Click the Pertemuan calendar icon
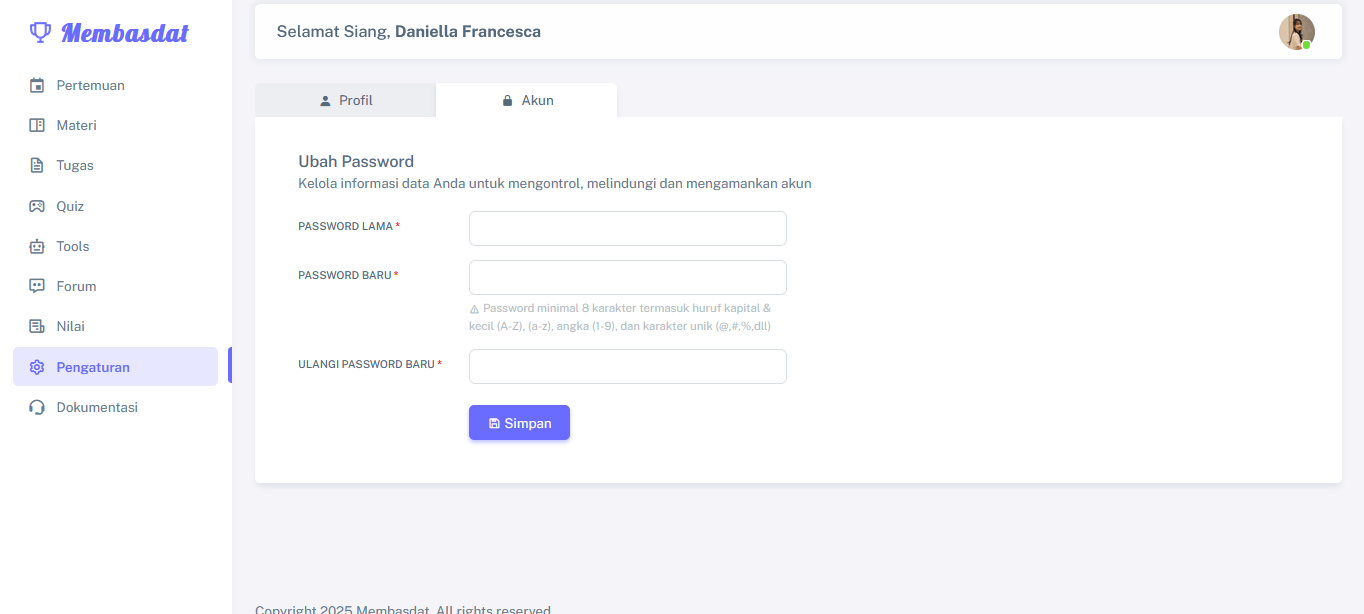 tap(37, 85)
